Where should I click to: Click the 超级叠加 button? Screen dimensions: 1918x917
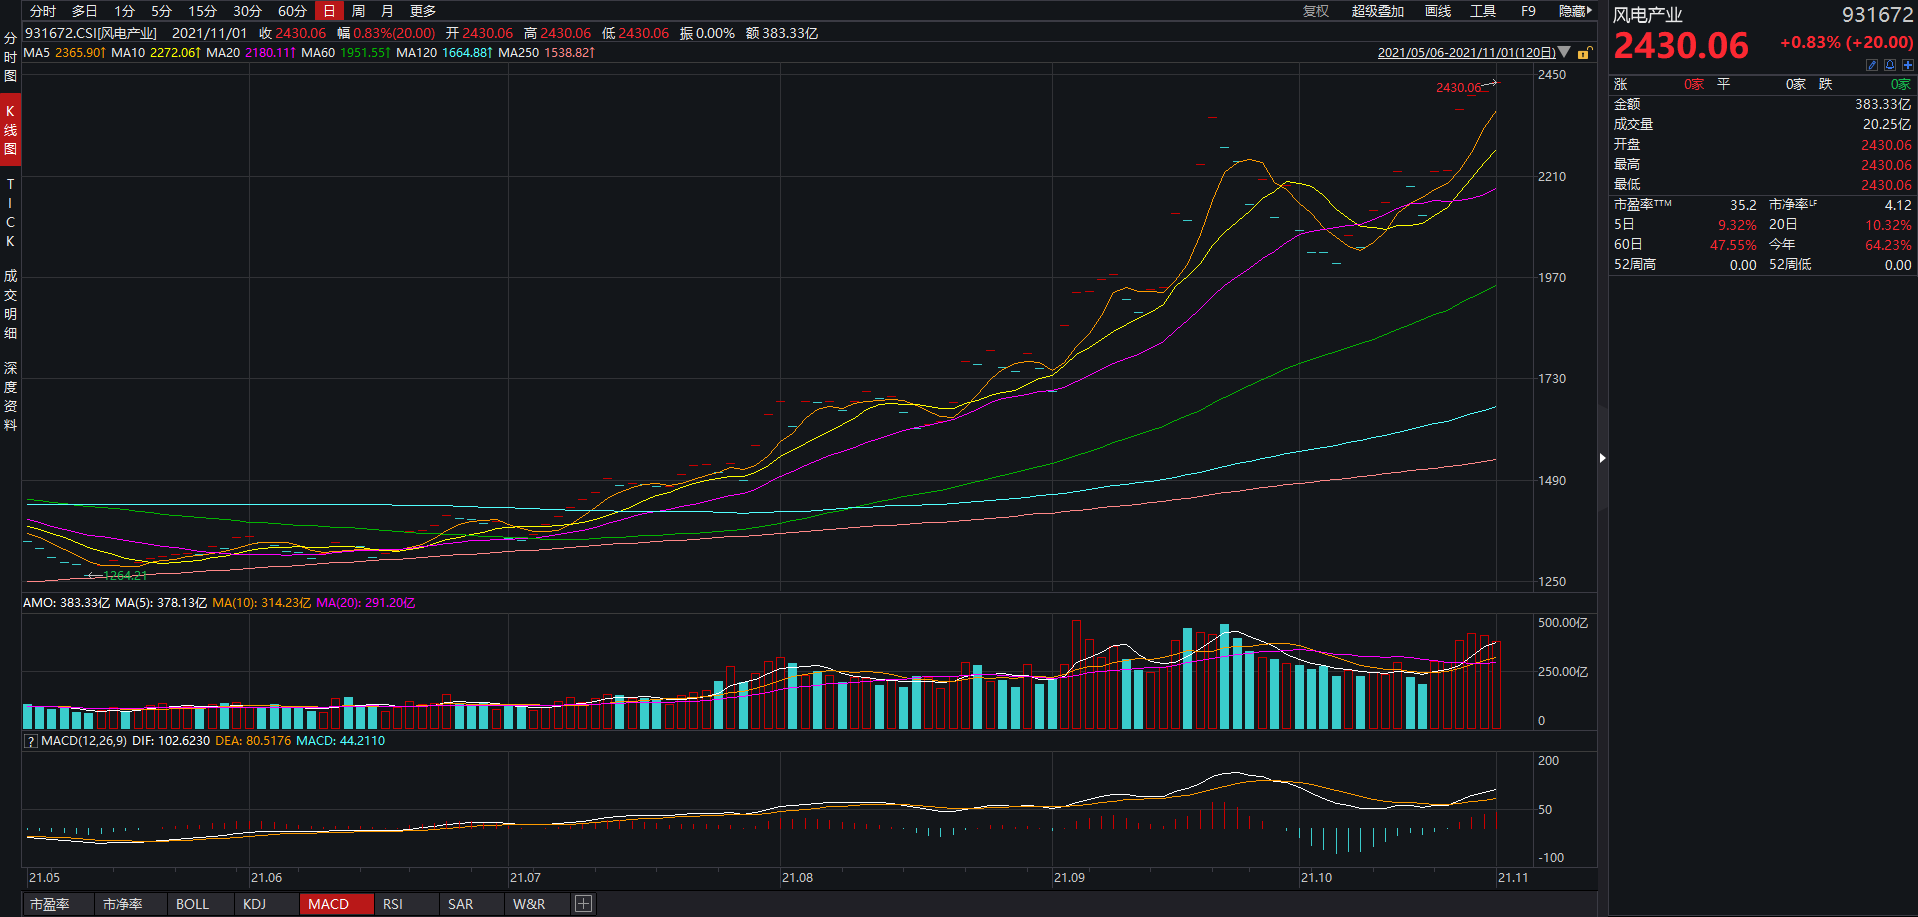point(1377,11)
